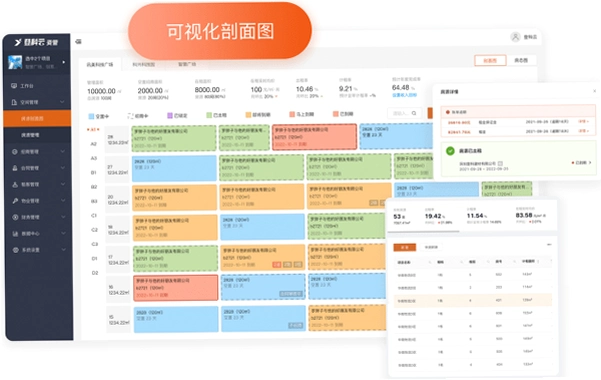Viewport: 601px width, 380px height.
Task: Select building A1 in the letter index column
Action: pos(93,130)
